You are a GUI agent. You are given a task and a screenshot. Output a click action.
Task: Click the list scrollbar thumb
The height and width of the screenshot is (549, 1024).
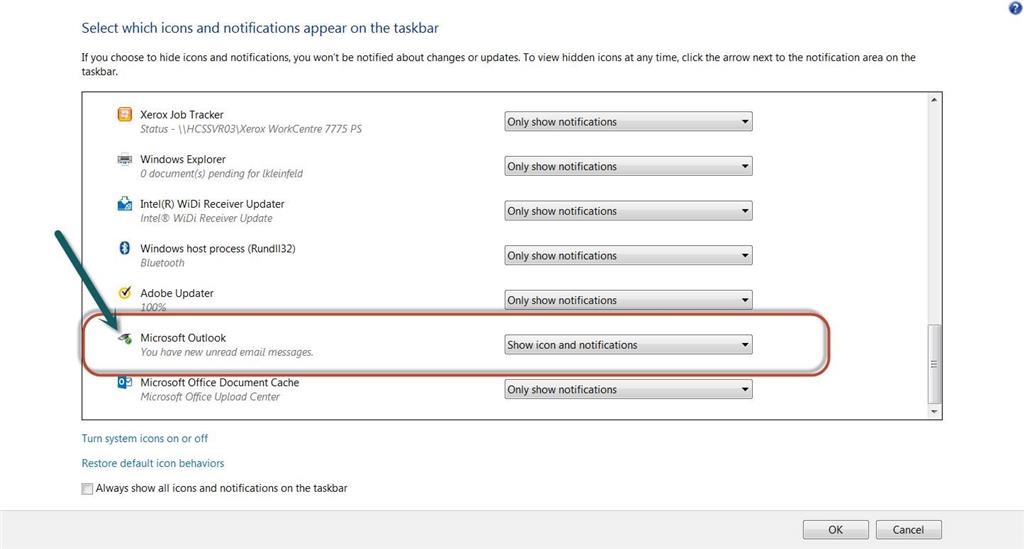935,364
